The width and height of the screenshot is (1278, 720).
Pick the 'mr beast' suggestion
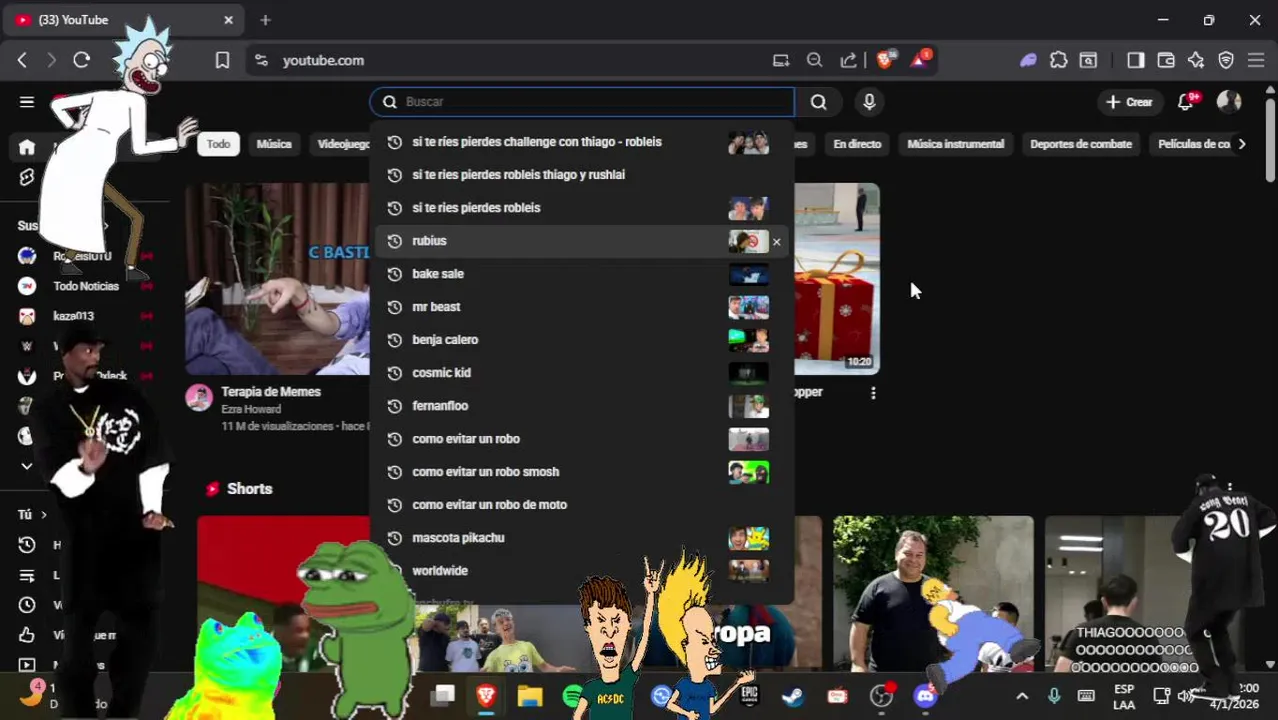pos(583,307)
